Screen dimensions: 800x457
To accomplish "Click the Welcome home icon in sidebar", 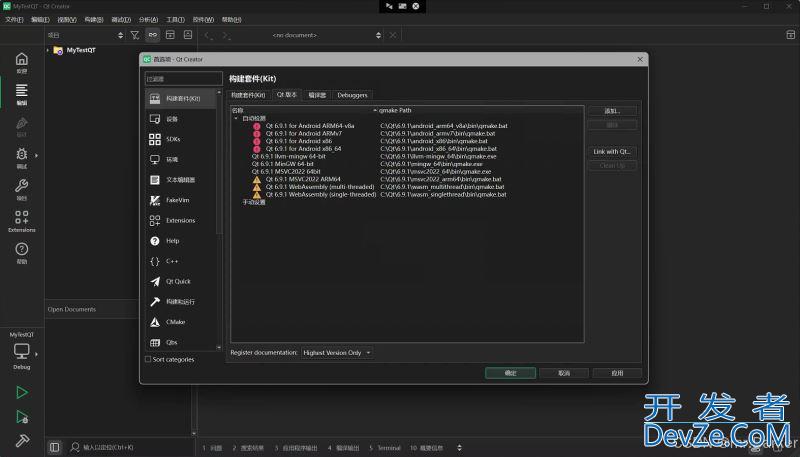I will [x=21, y=61].
